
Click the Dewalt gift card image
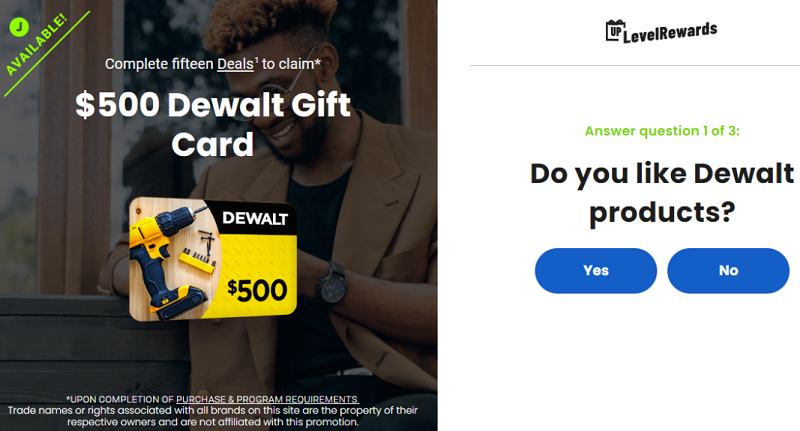(x=213, y=259)
